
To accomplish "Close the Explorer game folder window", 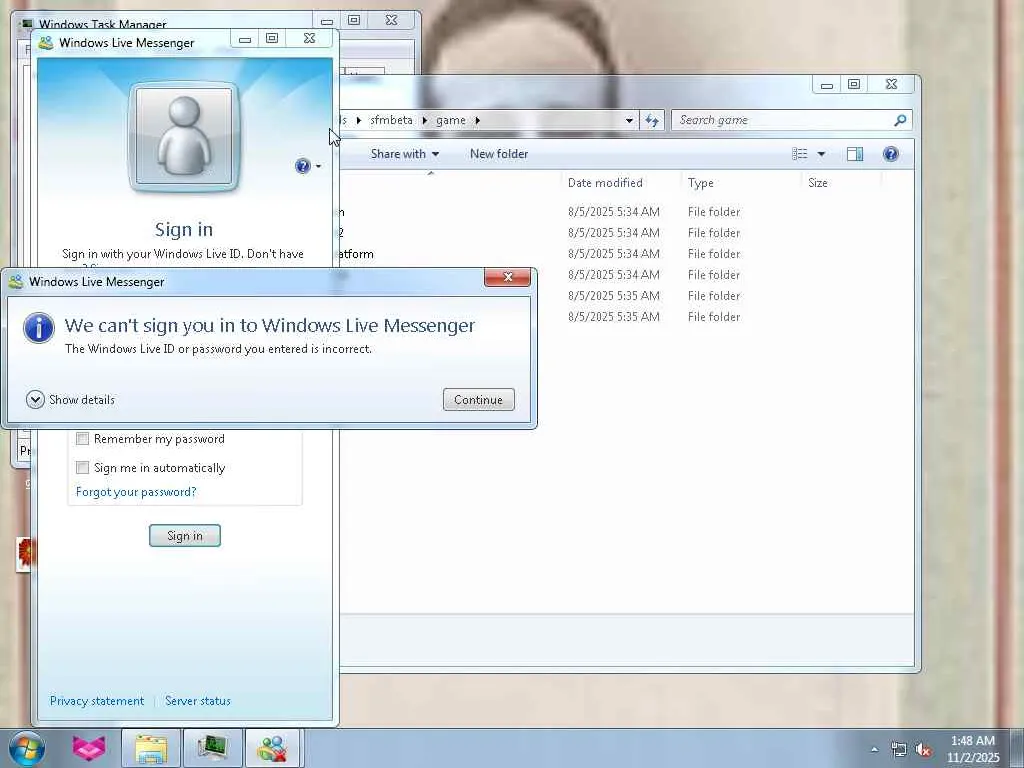I will point(891,85).
